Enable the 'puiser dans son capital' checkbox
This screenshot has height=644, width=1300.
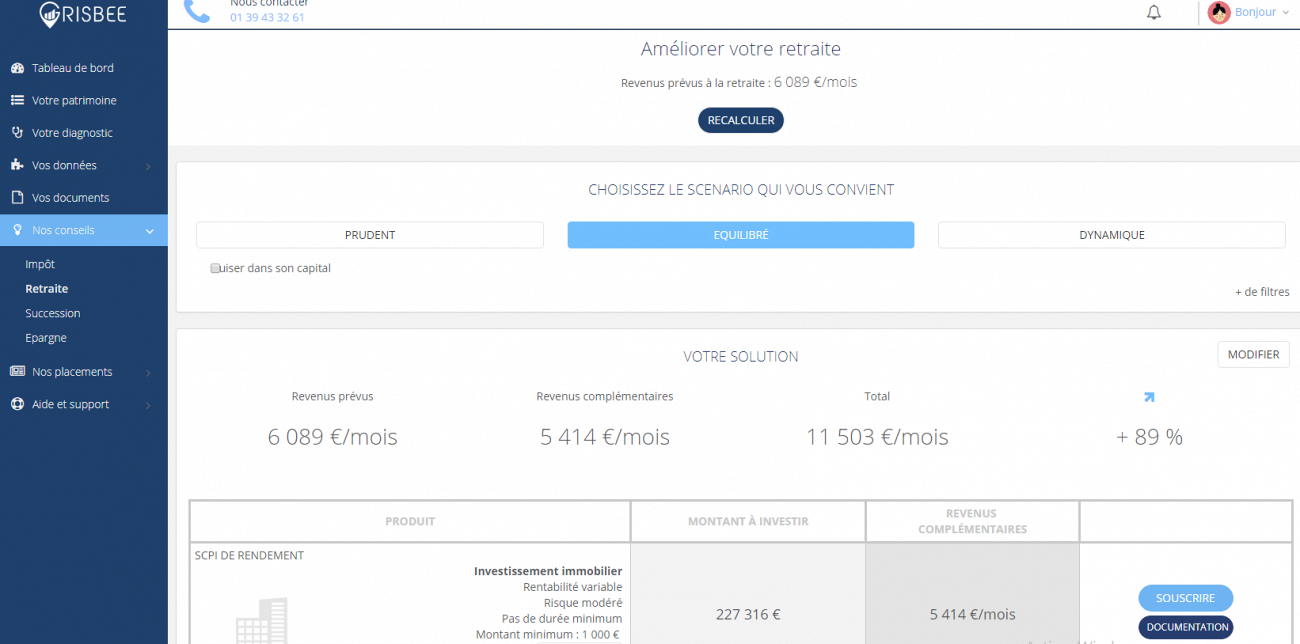click(215, 268)
